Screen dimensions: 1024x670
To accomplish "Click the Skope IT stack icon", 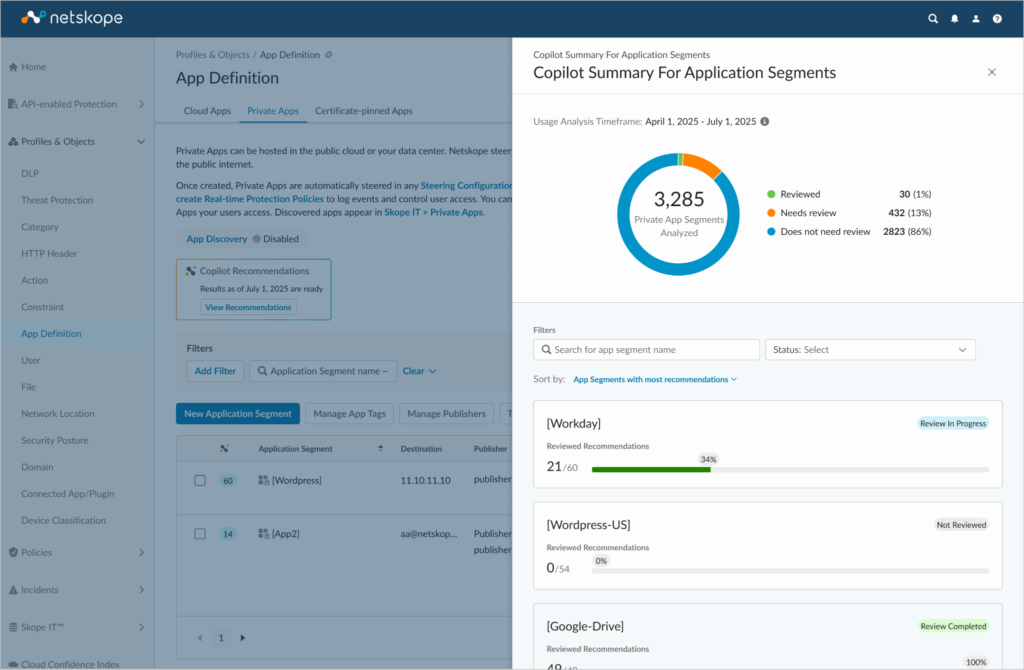I will (x=13, y=627).
